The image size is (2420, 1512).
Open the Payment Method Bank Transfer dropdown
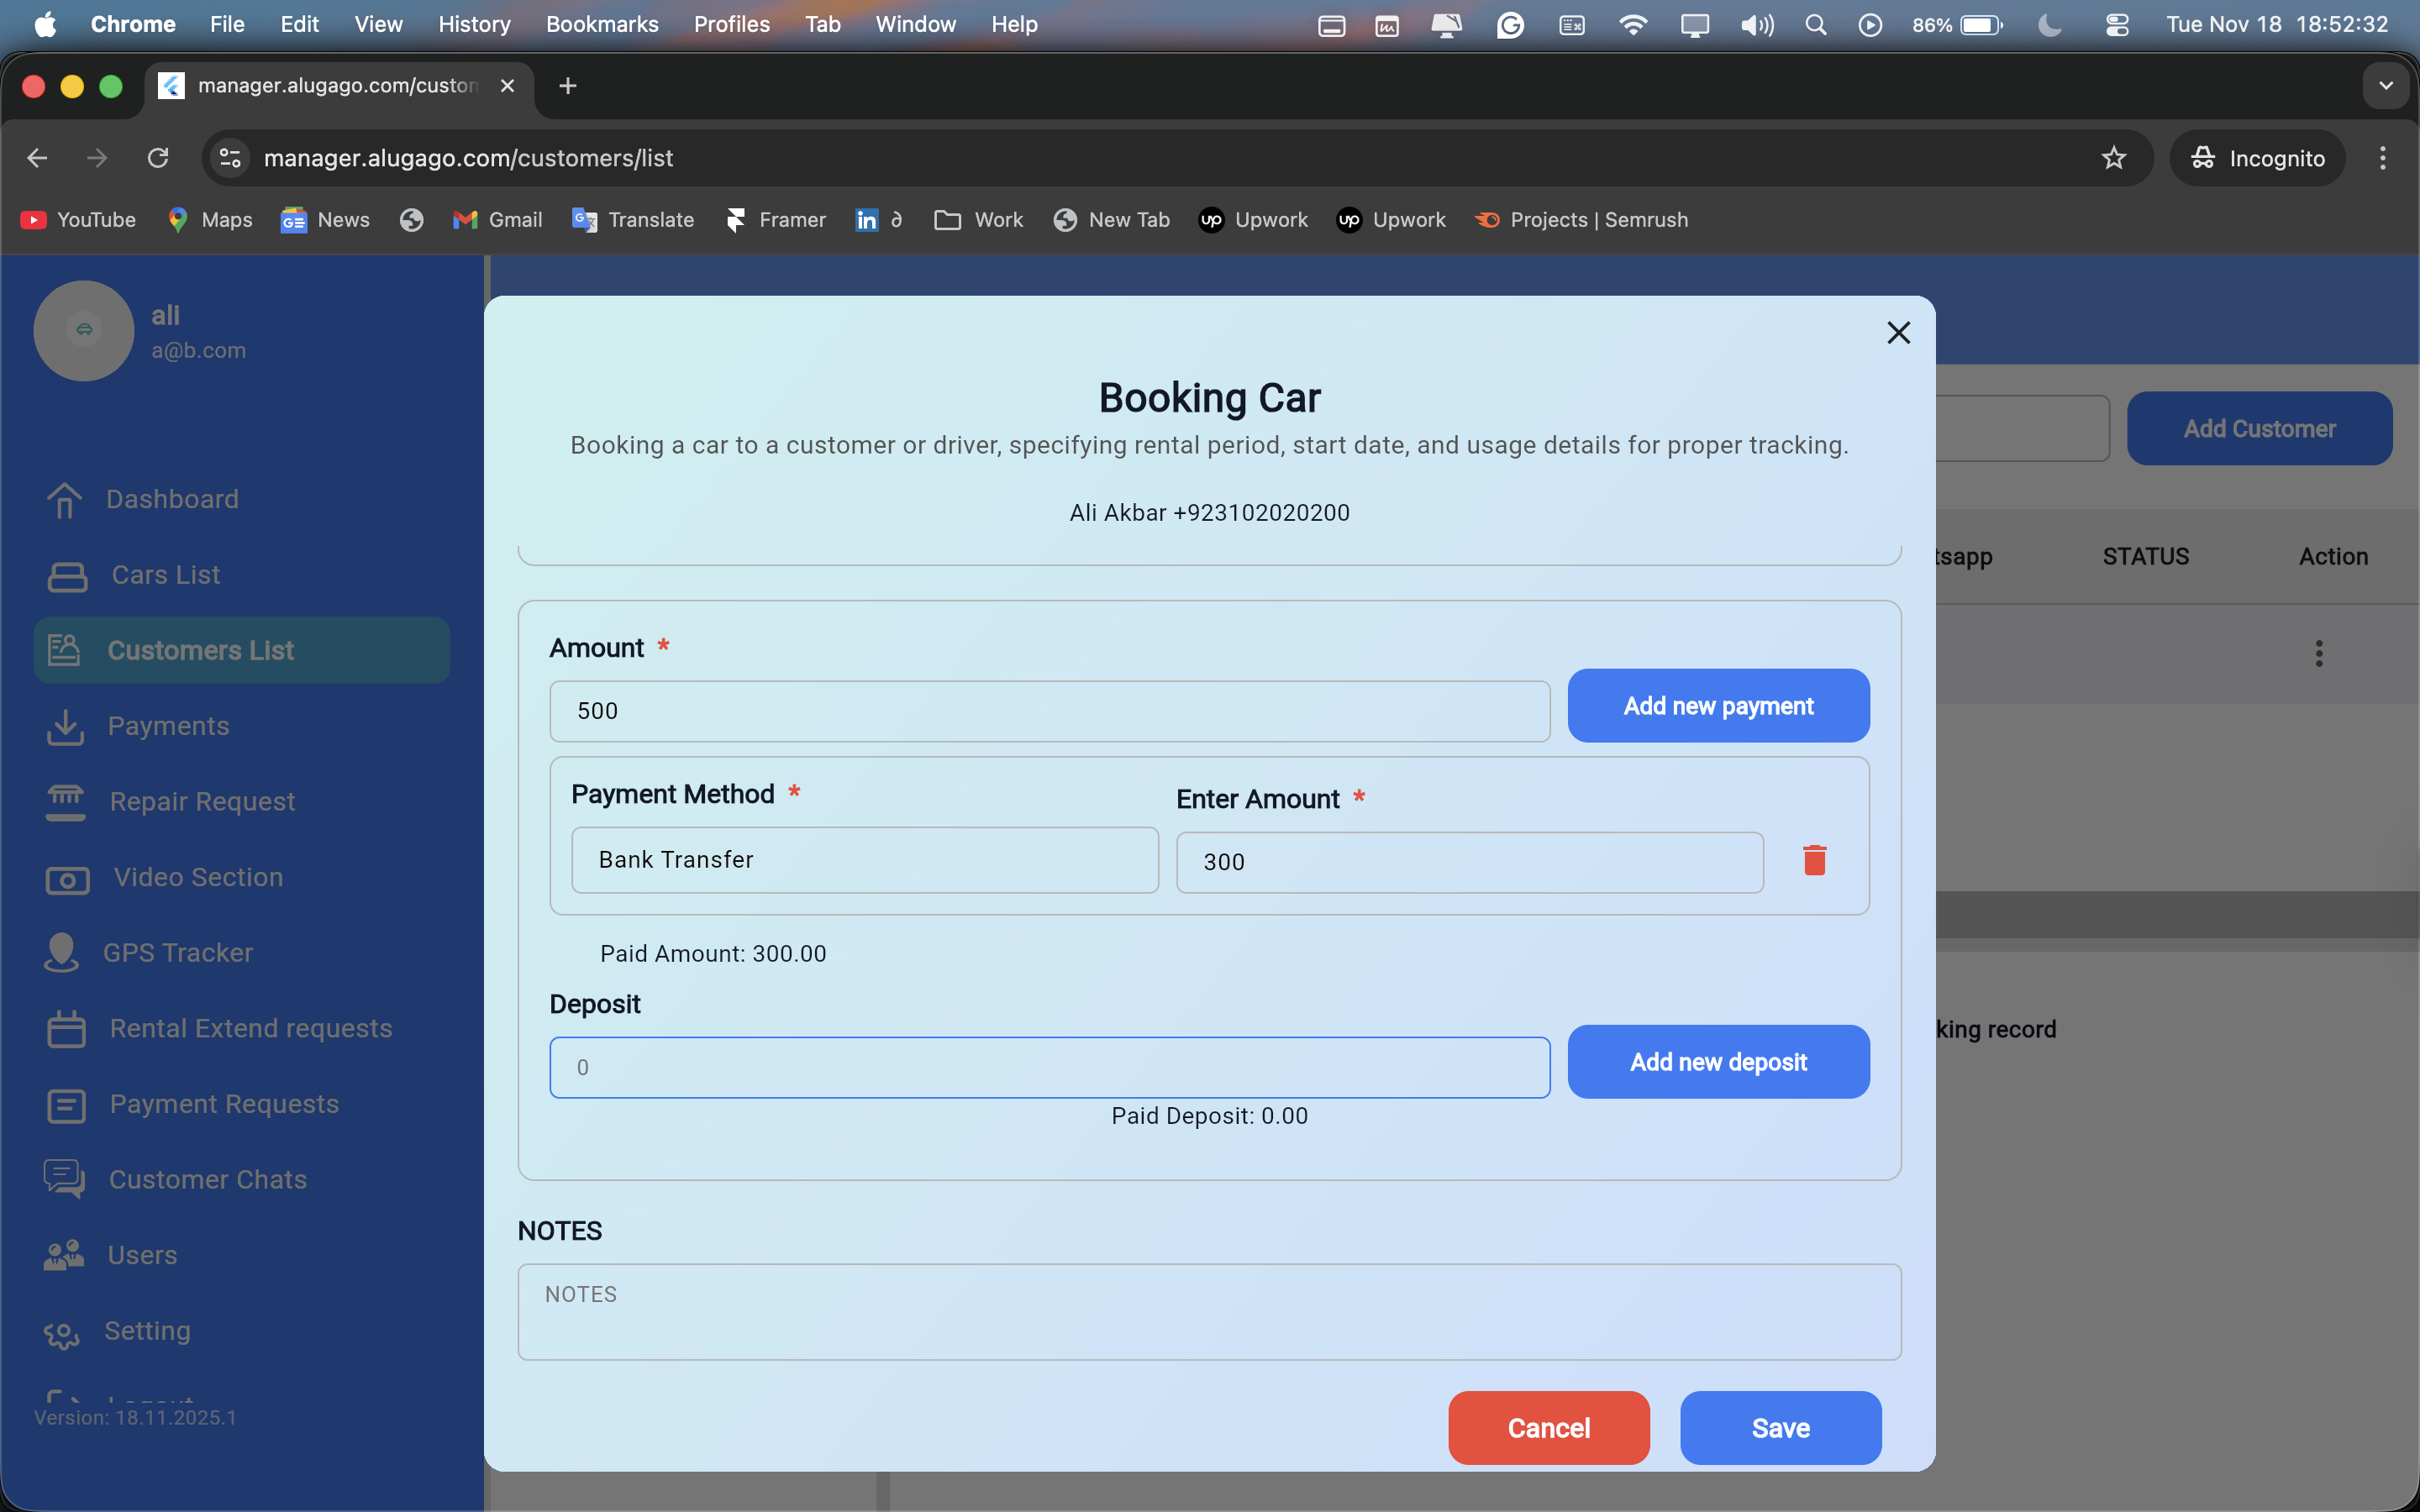(x=864, y=860)
